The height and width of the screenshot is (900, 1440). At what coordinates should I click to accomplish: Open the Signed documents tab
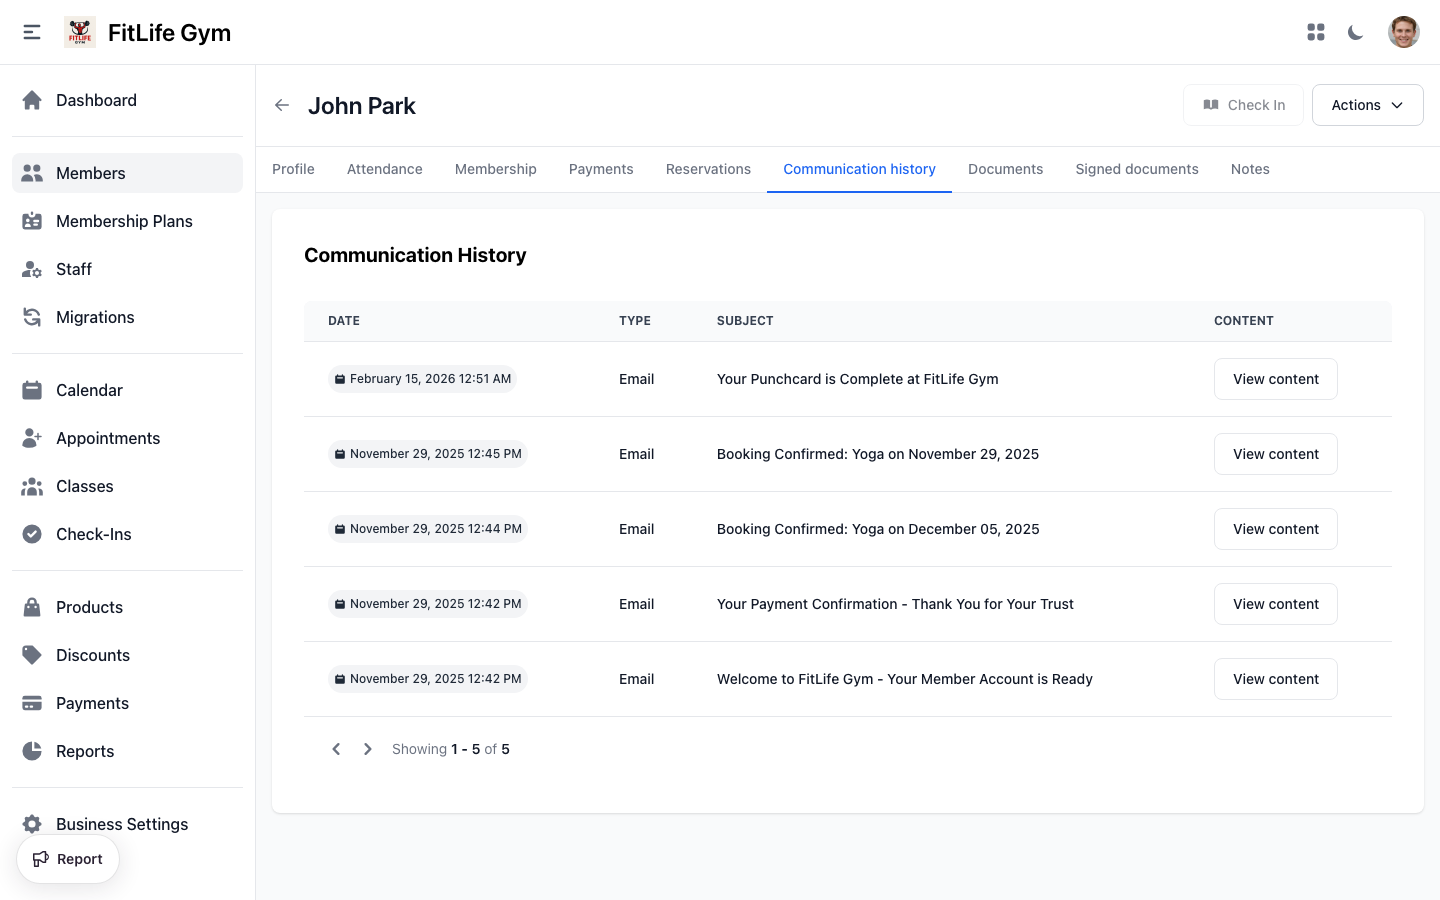click(x=1137, y=169)
